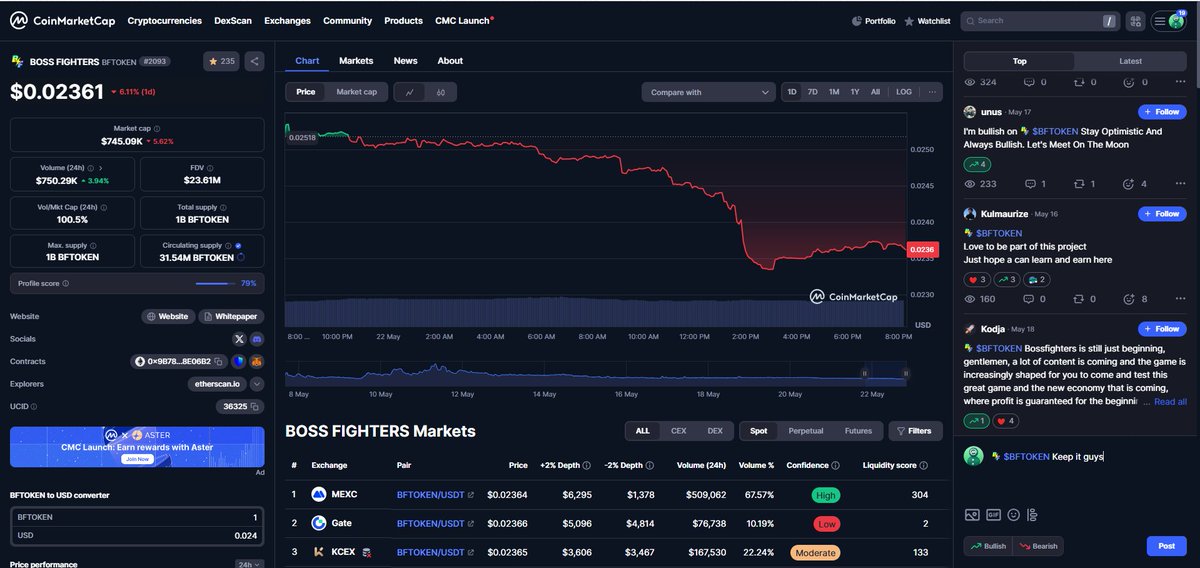Image resolution: width=1200 pixels, height=568 pixels.
Task: Open the Discord social icon
Action: pos(256,339)
